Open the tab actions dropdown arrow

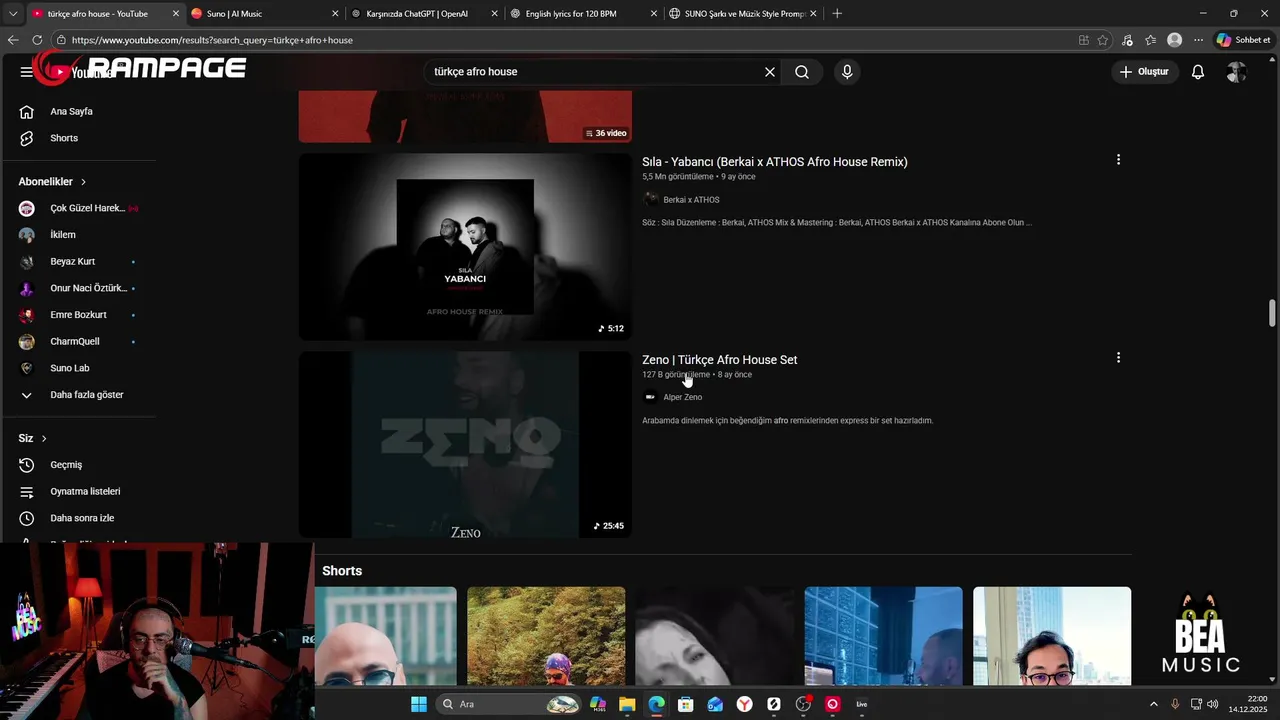pyautogui.click(x=12, y=14)
